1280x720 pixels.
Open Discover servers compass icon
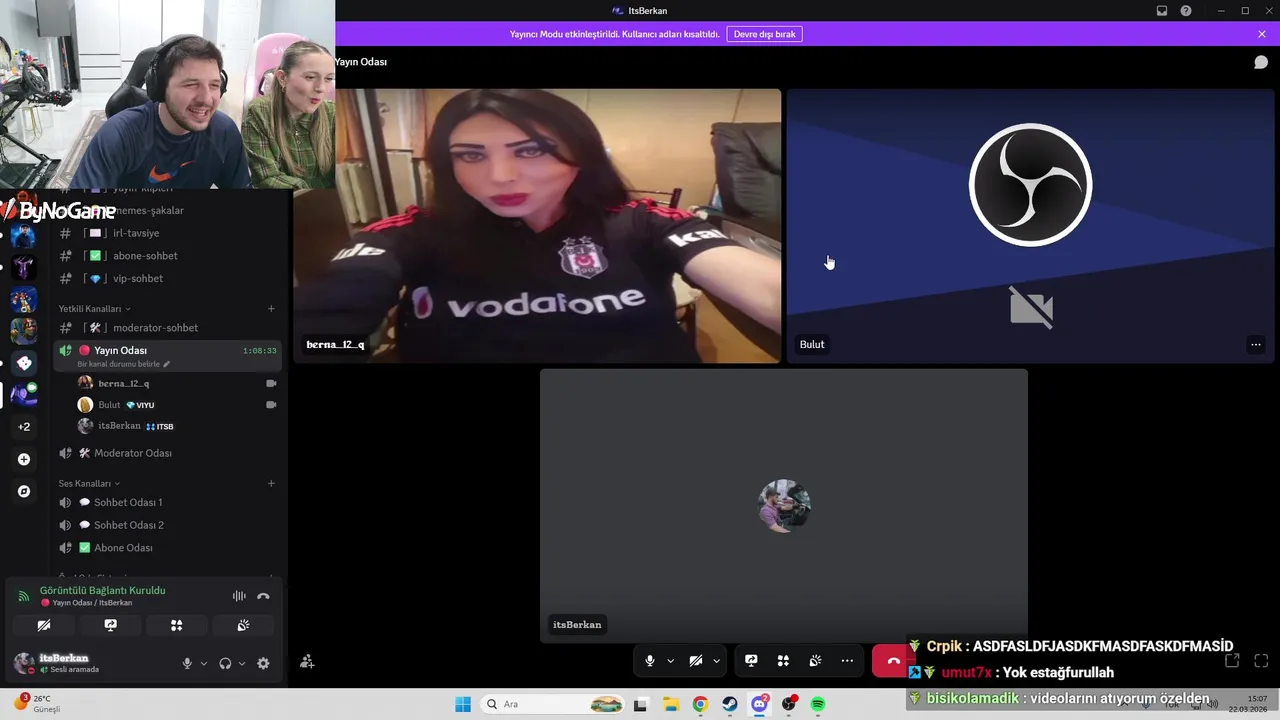point(24,491)
